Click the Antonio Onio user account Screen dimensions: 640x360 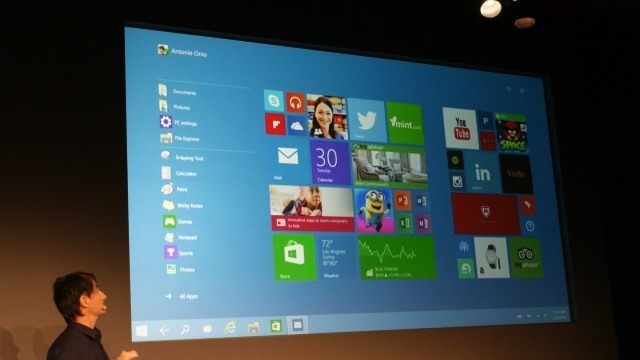coord(182,51)
